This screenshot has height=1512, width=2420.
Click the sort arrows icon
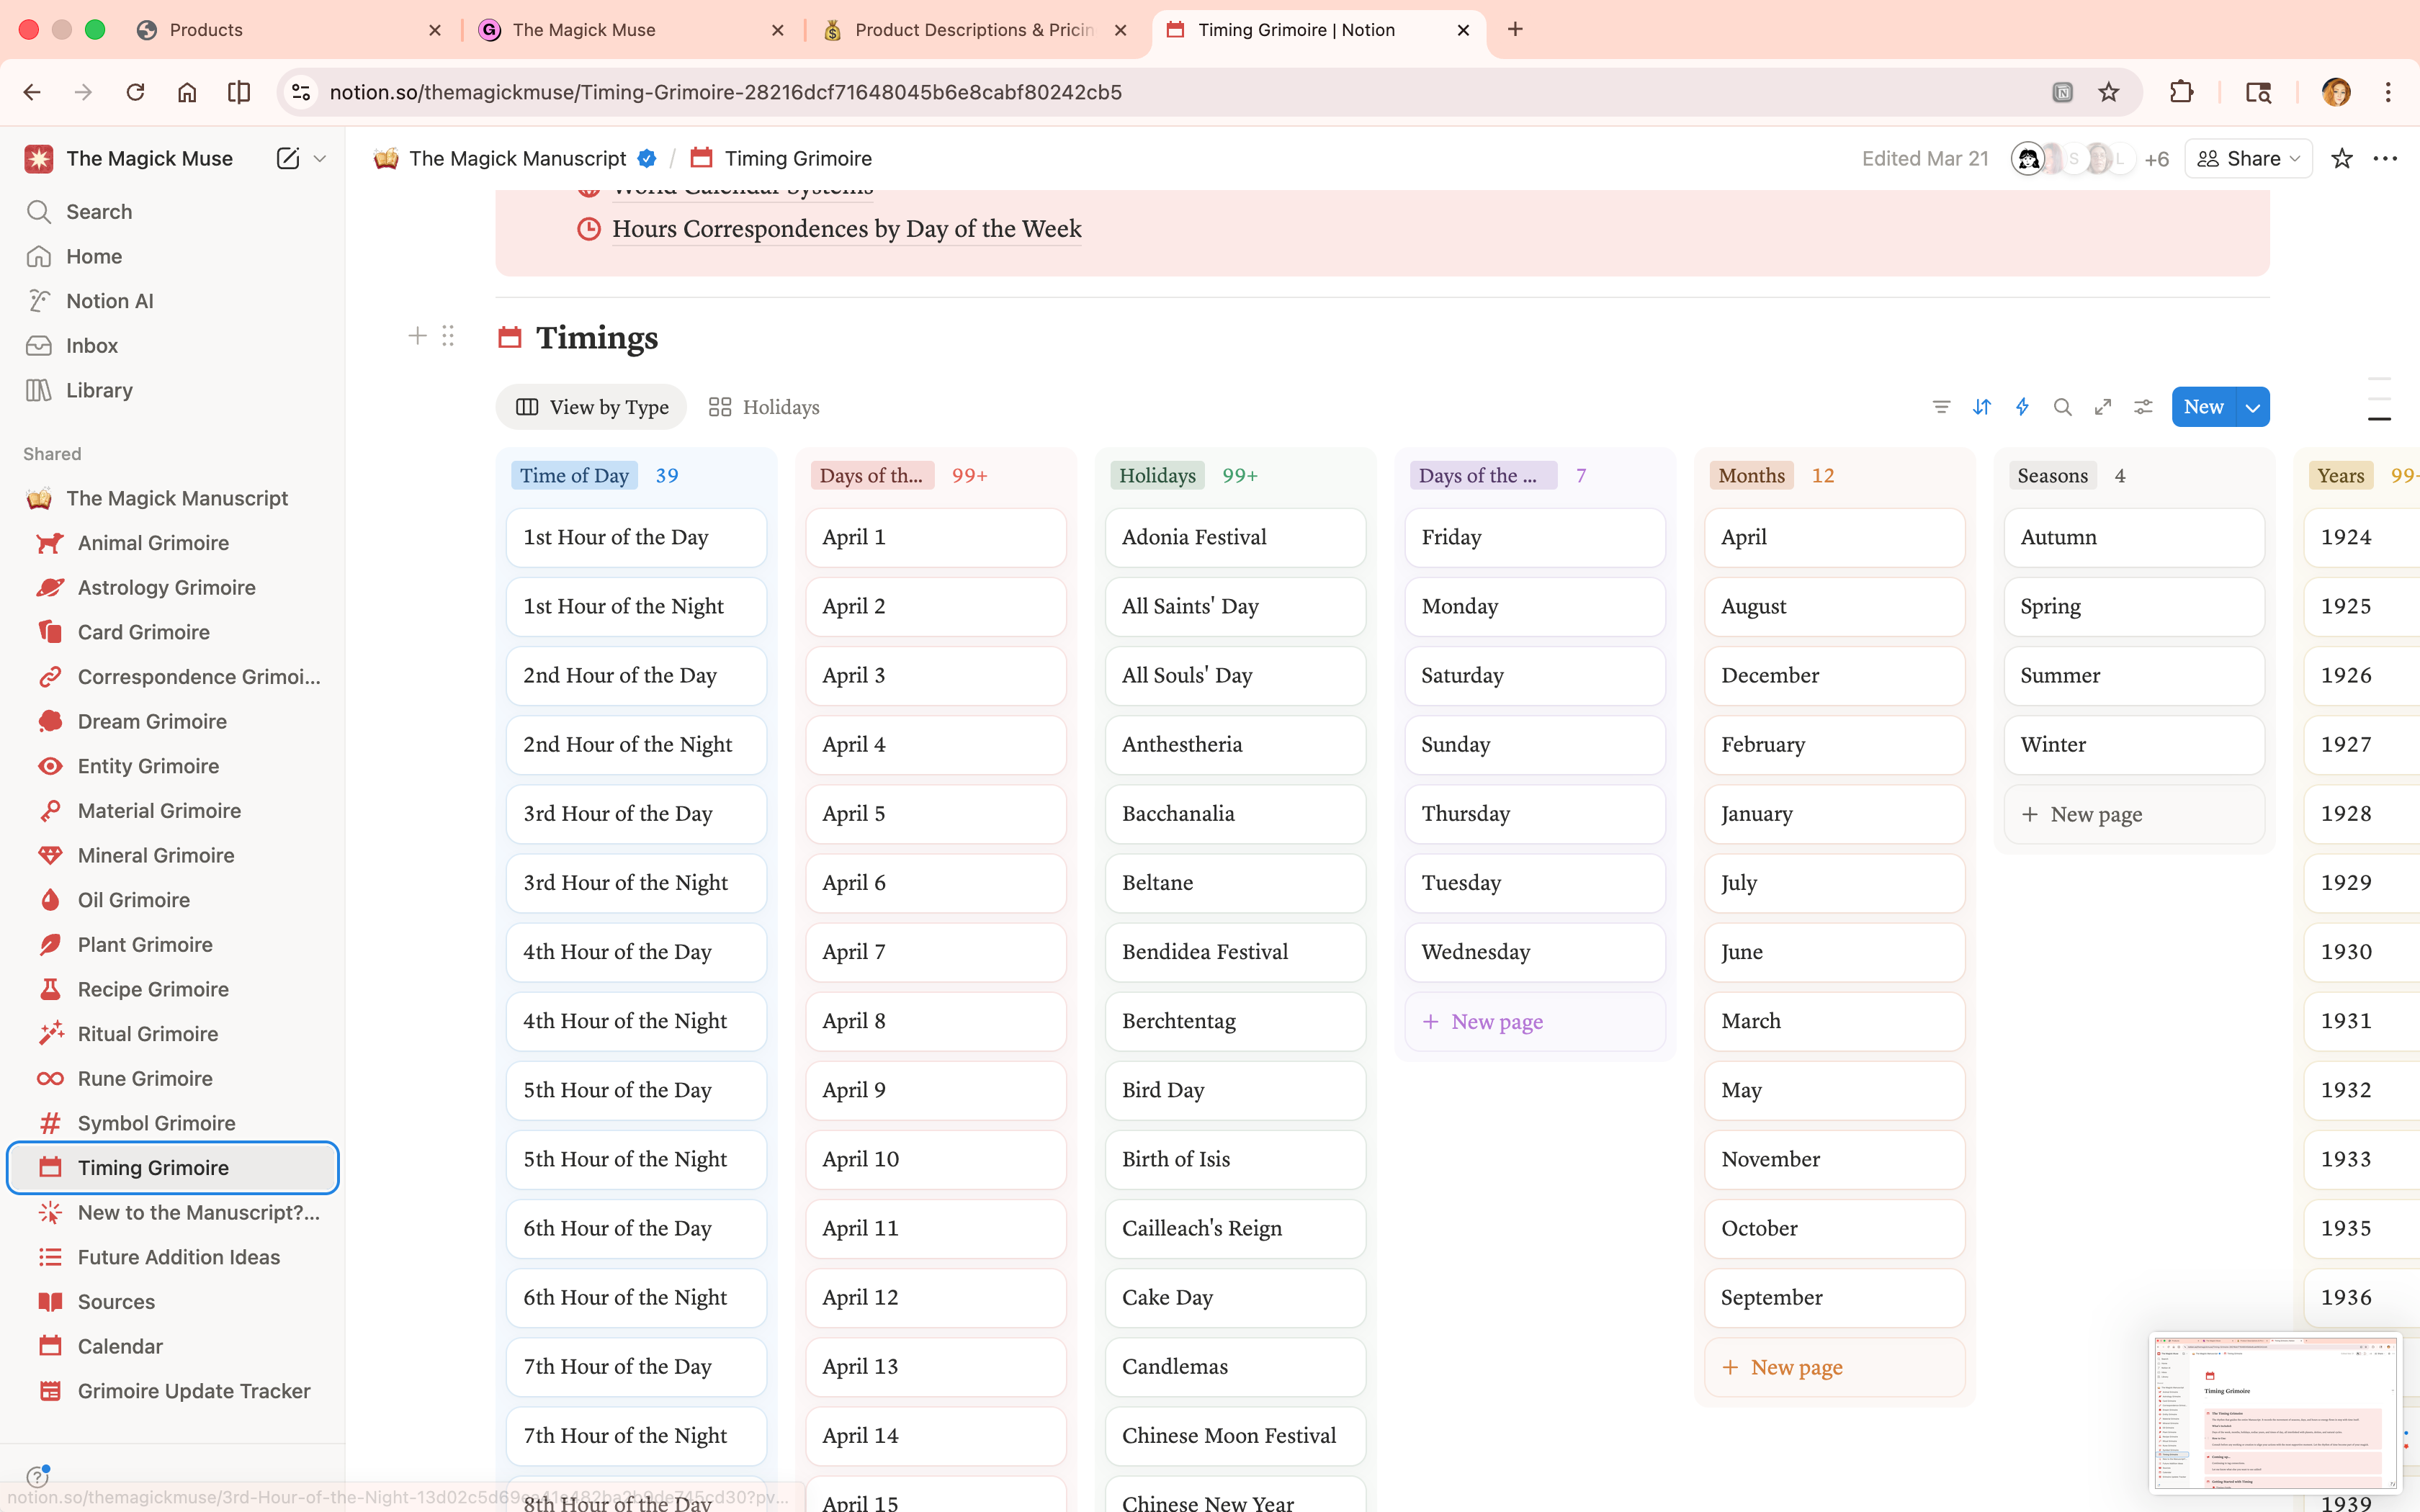pyautogui.click(x=1982, y=407)
